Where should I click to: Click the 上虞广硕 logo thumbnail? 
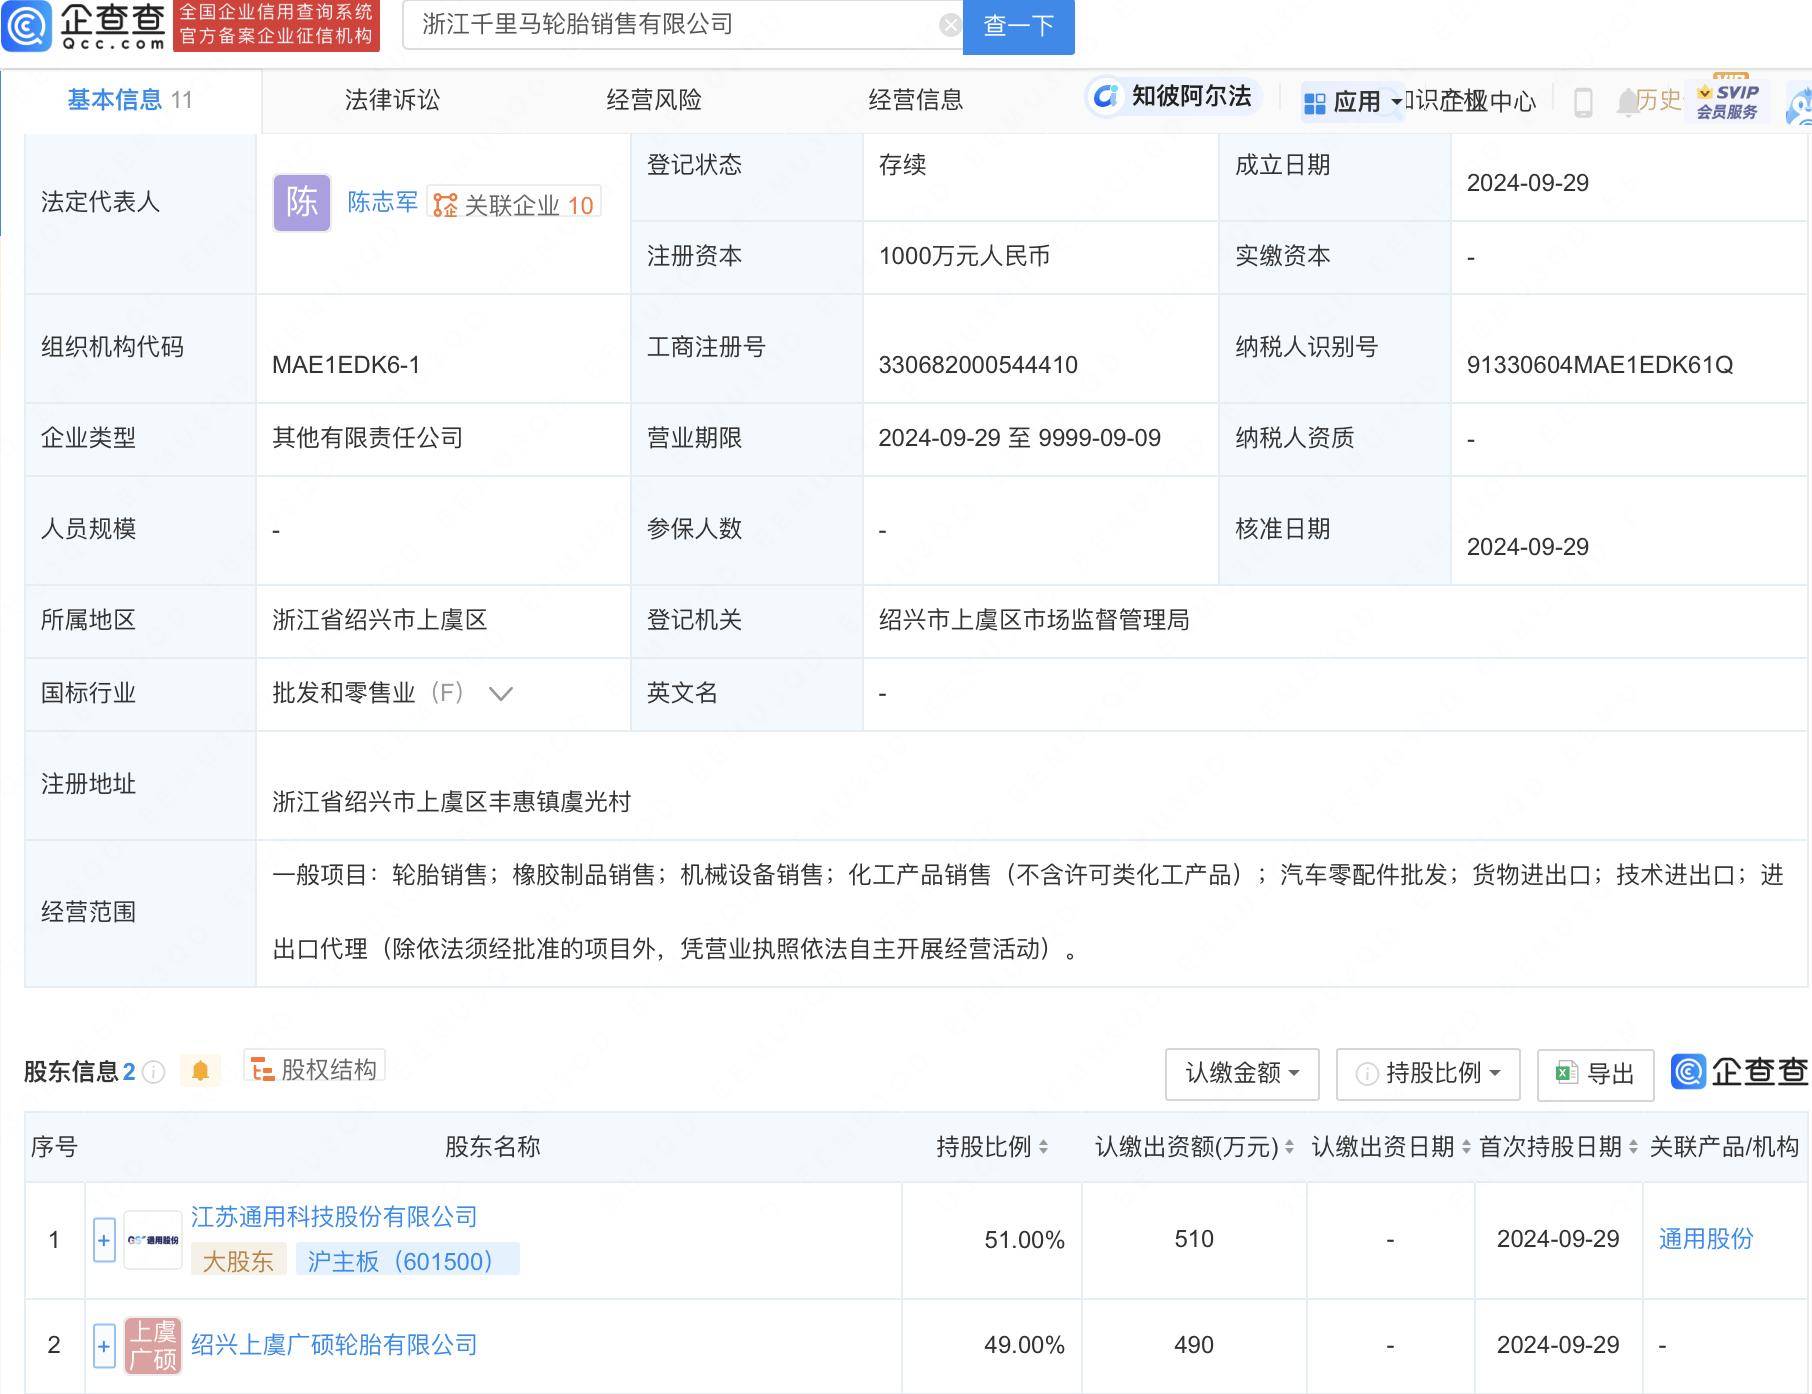(153, 1346)
